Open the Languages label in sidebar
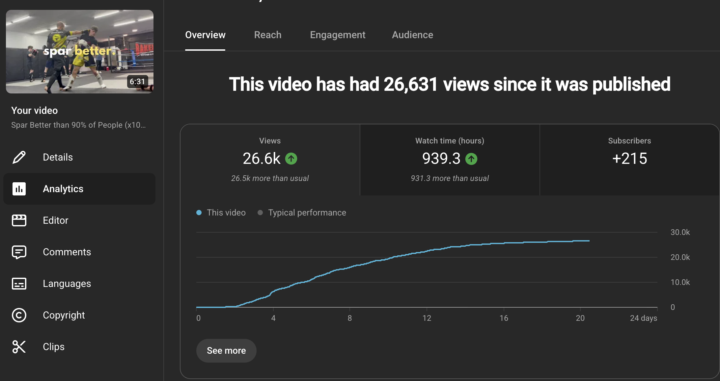 [67, 284]
